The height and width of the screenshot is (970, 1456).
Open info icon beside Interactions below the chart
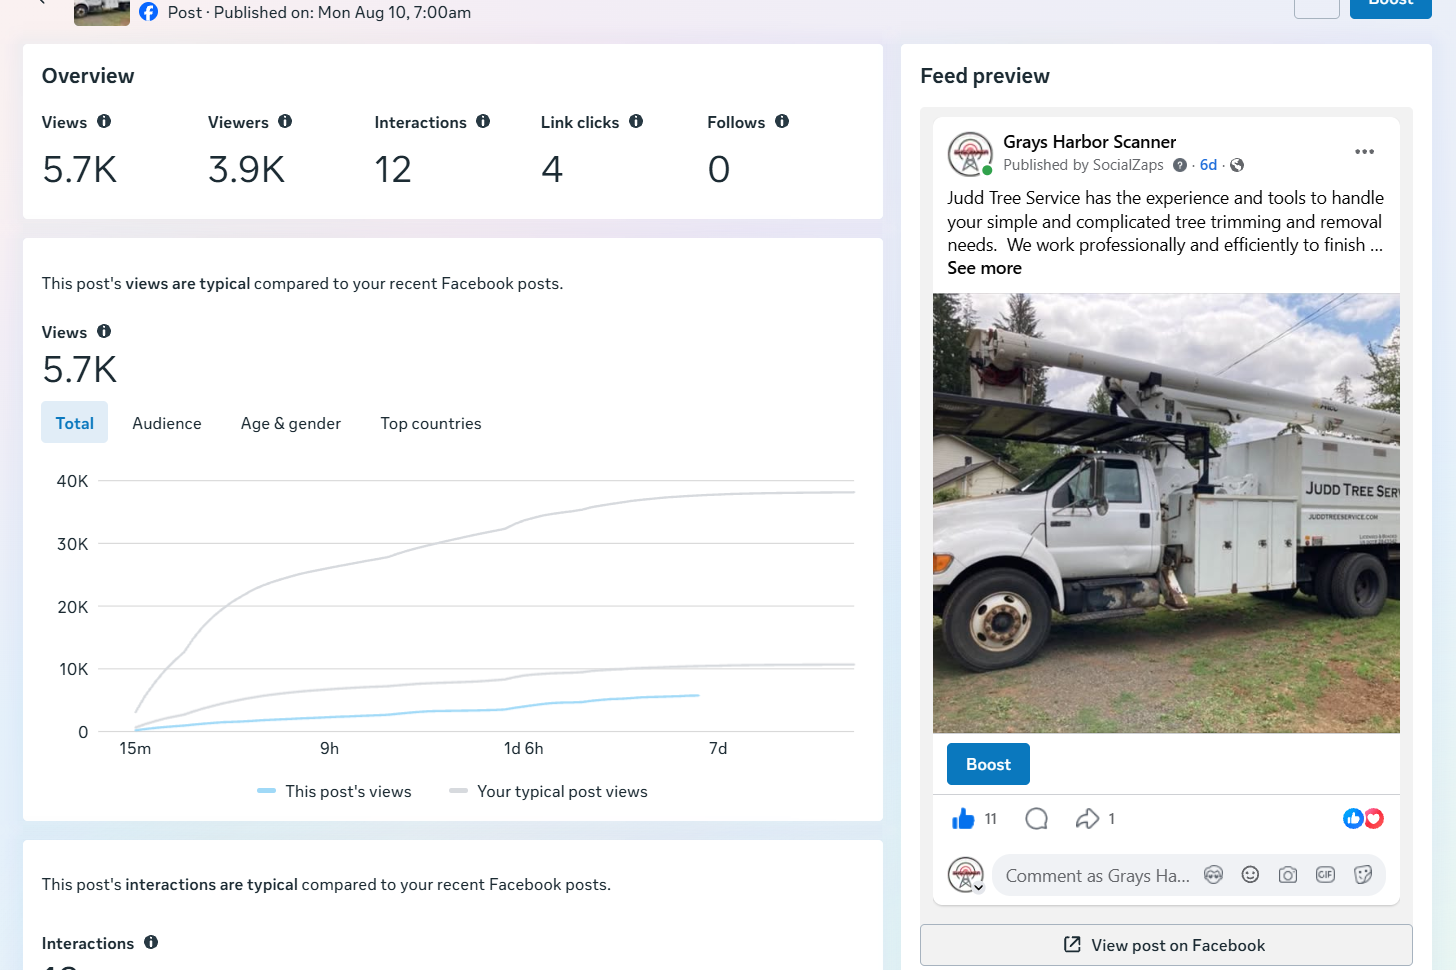[x=151, y=943]
